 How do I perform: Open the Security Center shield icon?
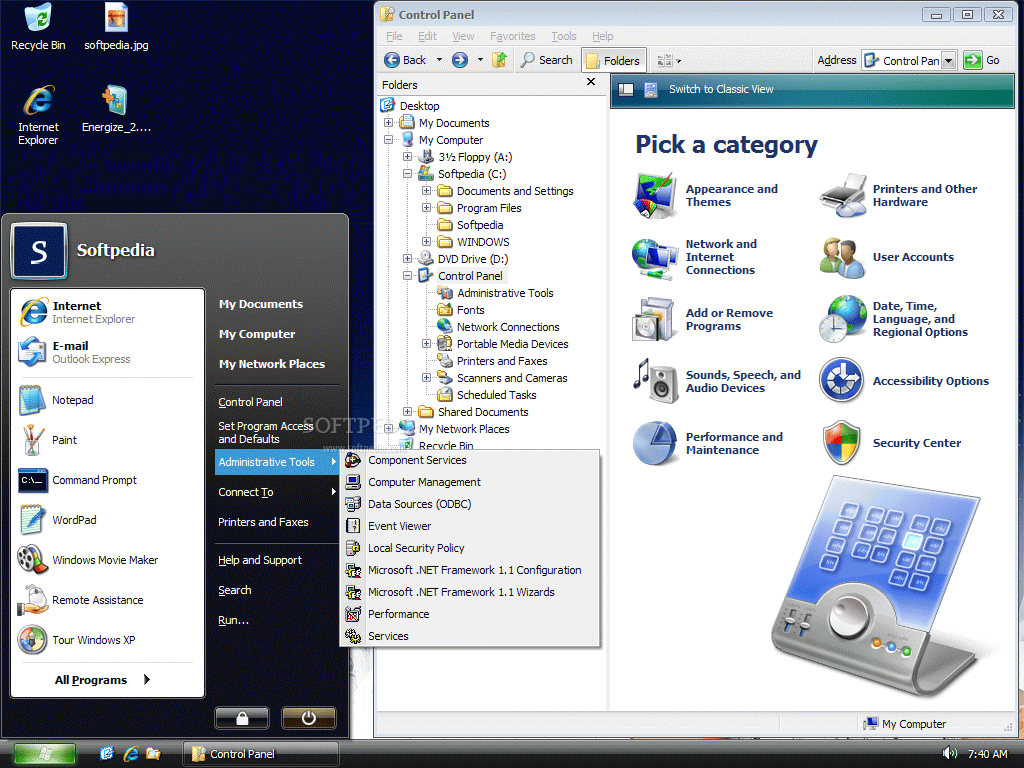[x=842, y=443]
